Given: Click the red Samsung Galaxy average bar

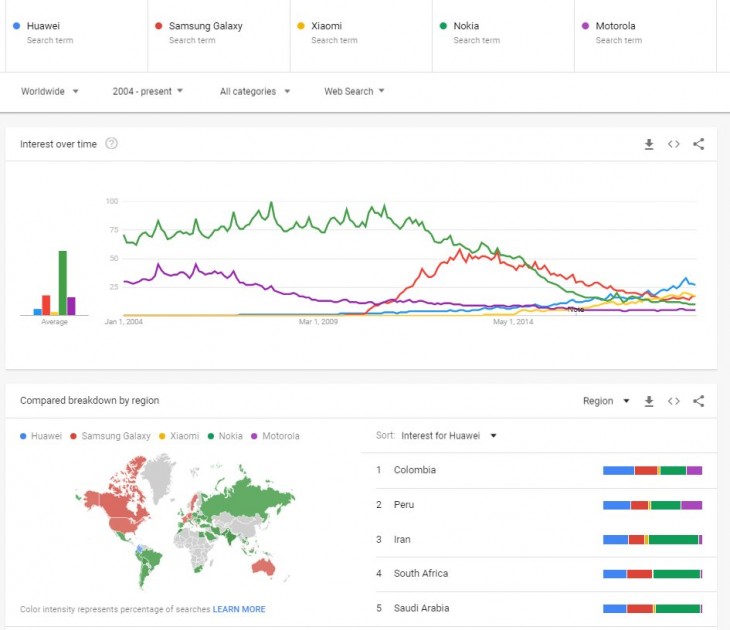Looking at the screenshot, I should (46, 305).
